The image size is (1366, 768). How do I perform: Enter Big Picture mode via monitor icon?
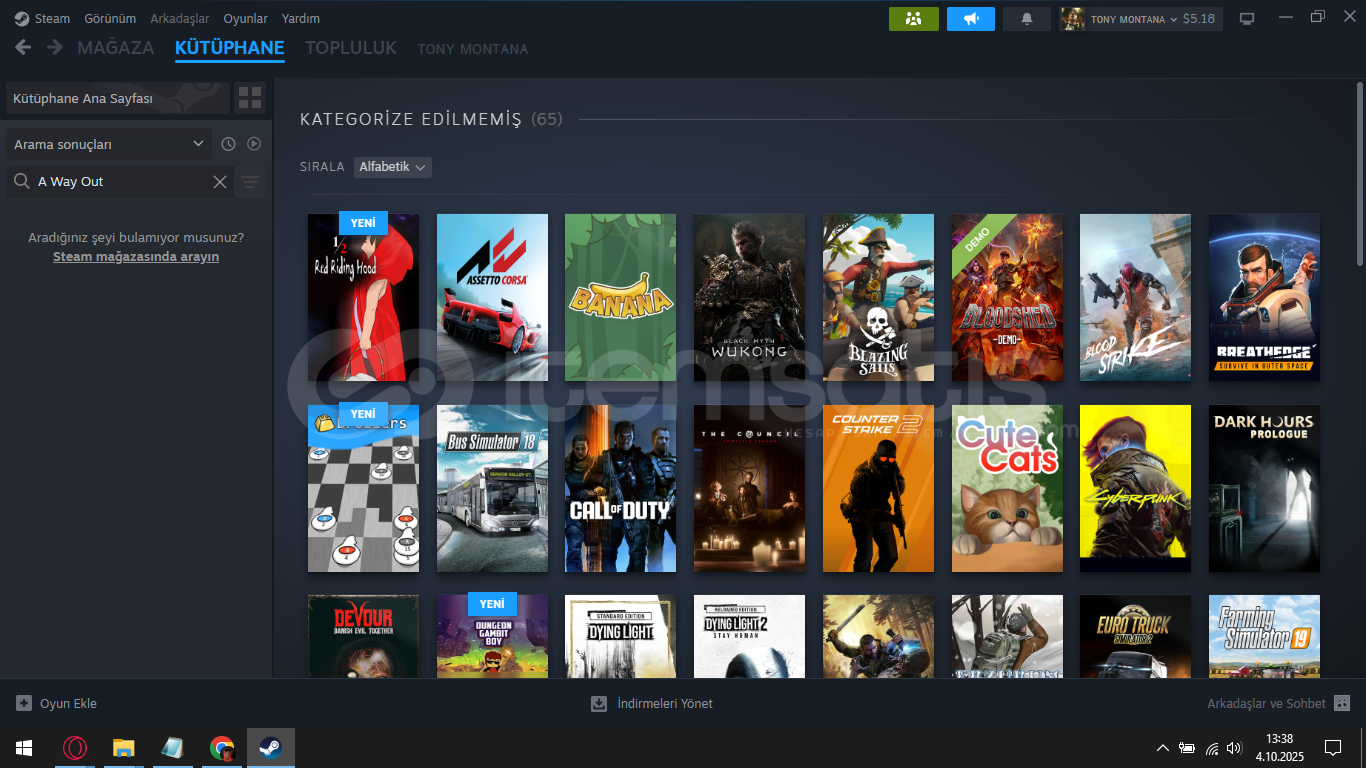pyautogui.click(x=1246, y=19)
